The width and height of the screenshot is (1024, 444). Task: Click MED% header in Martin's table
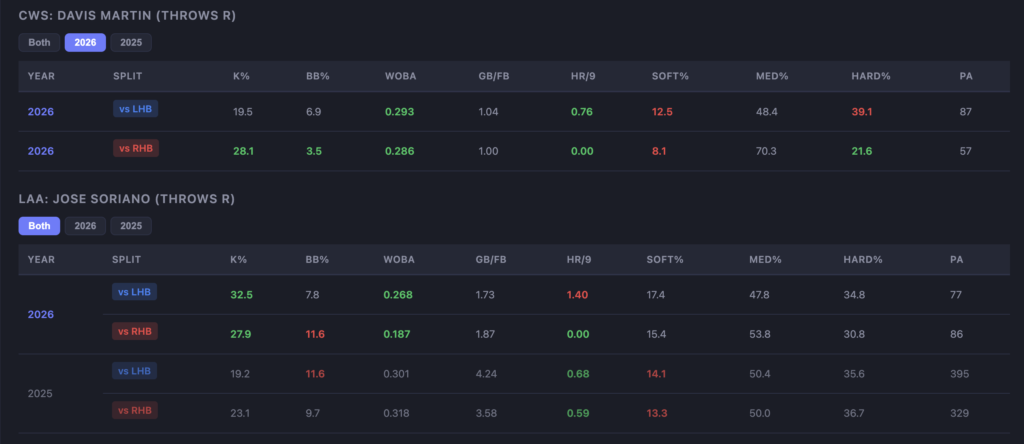772,76
